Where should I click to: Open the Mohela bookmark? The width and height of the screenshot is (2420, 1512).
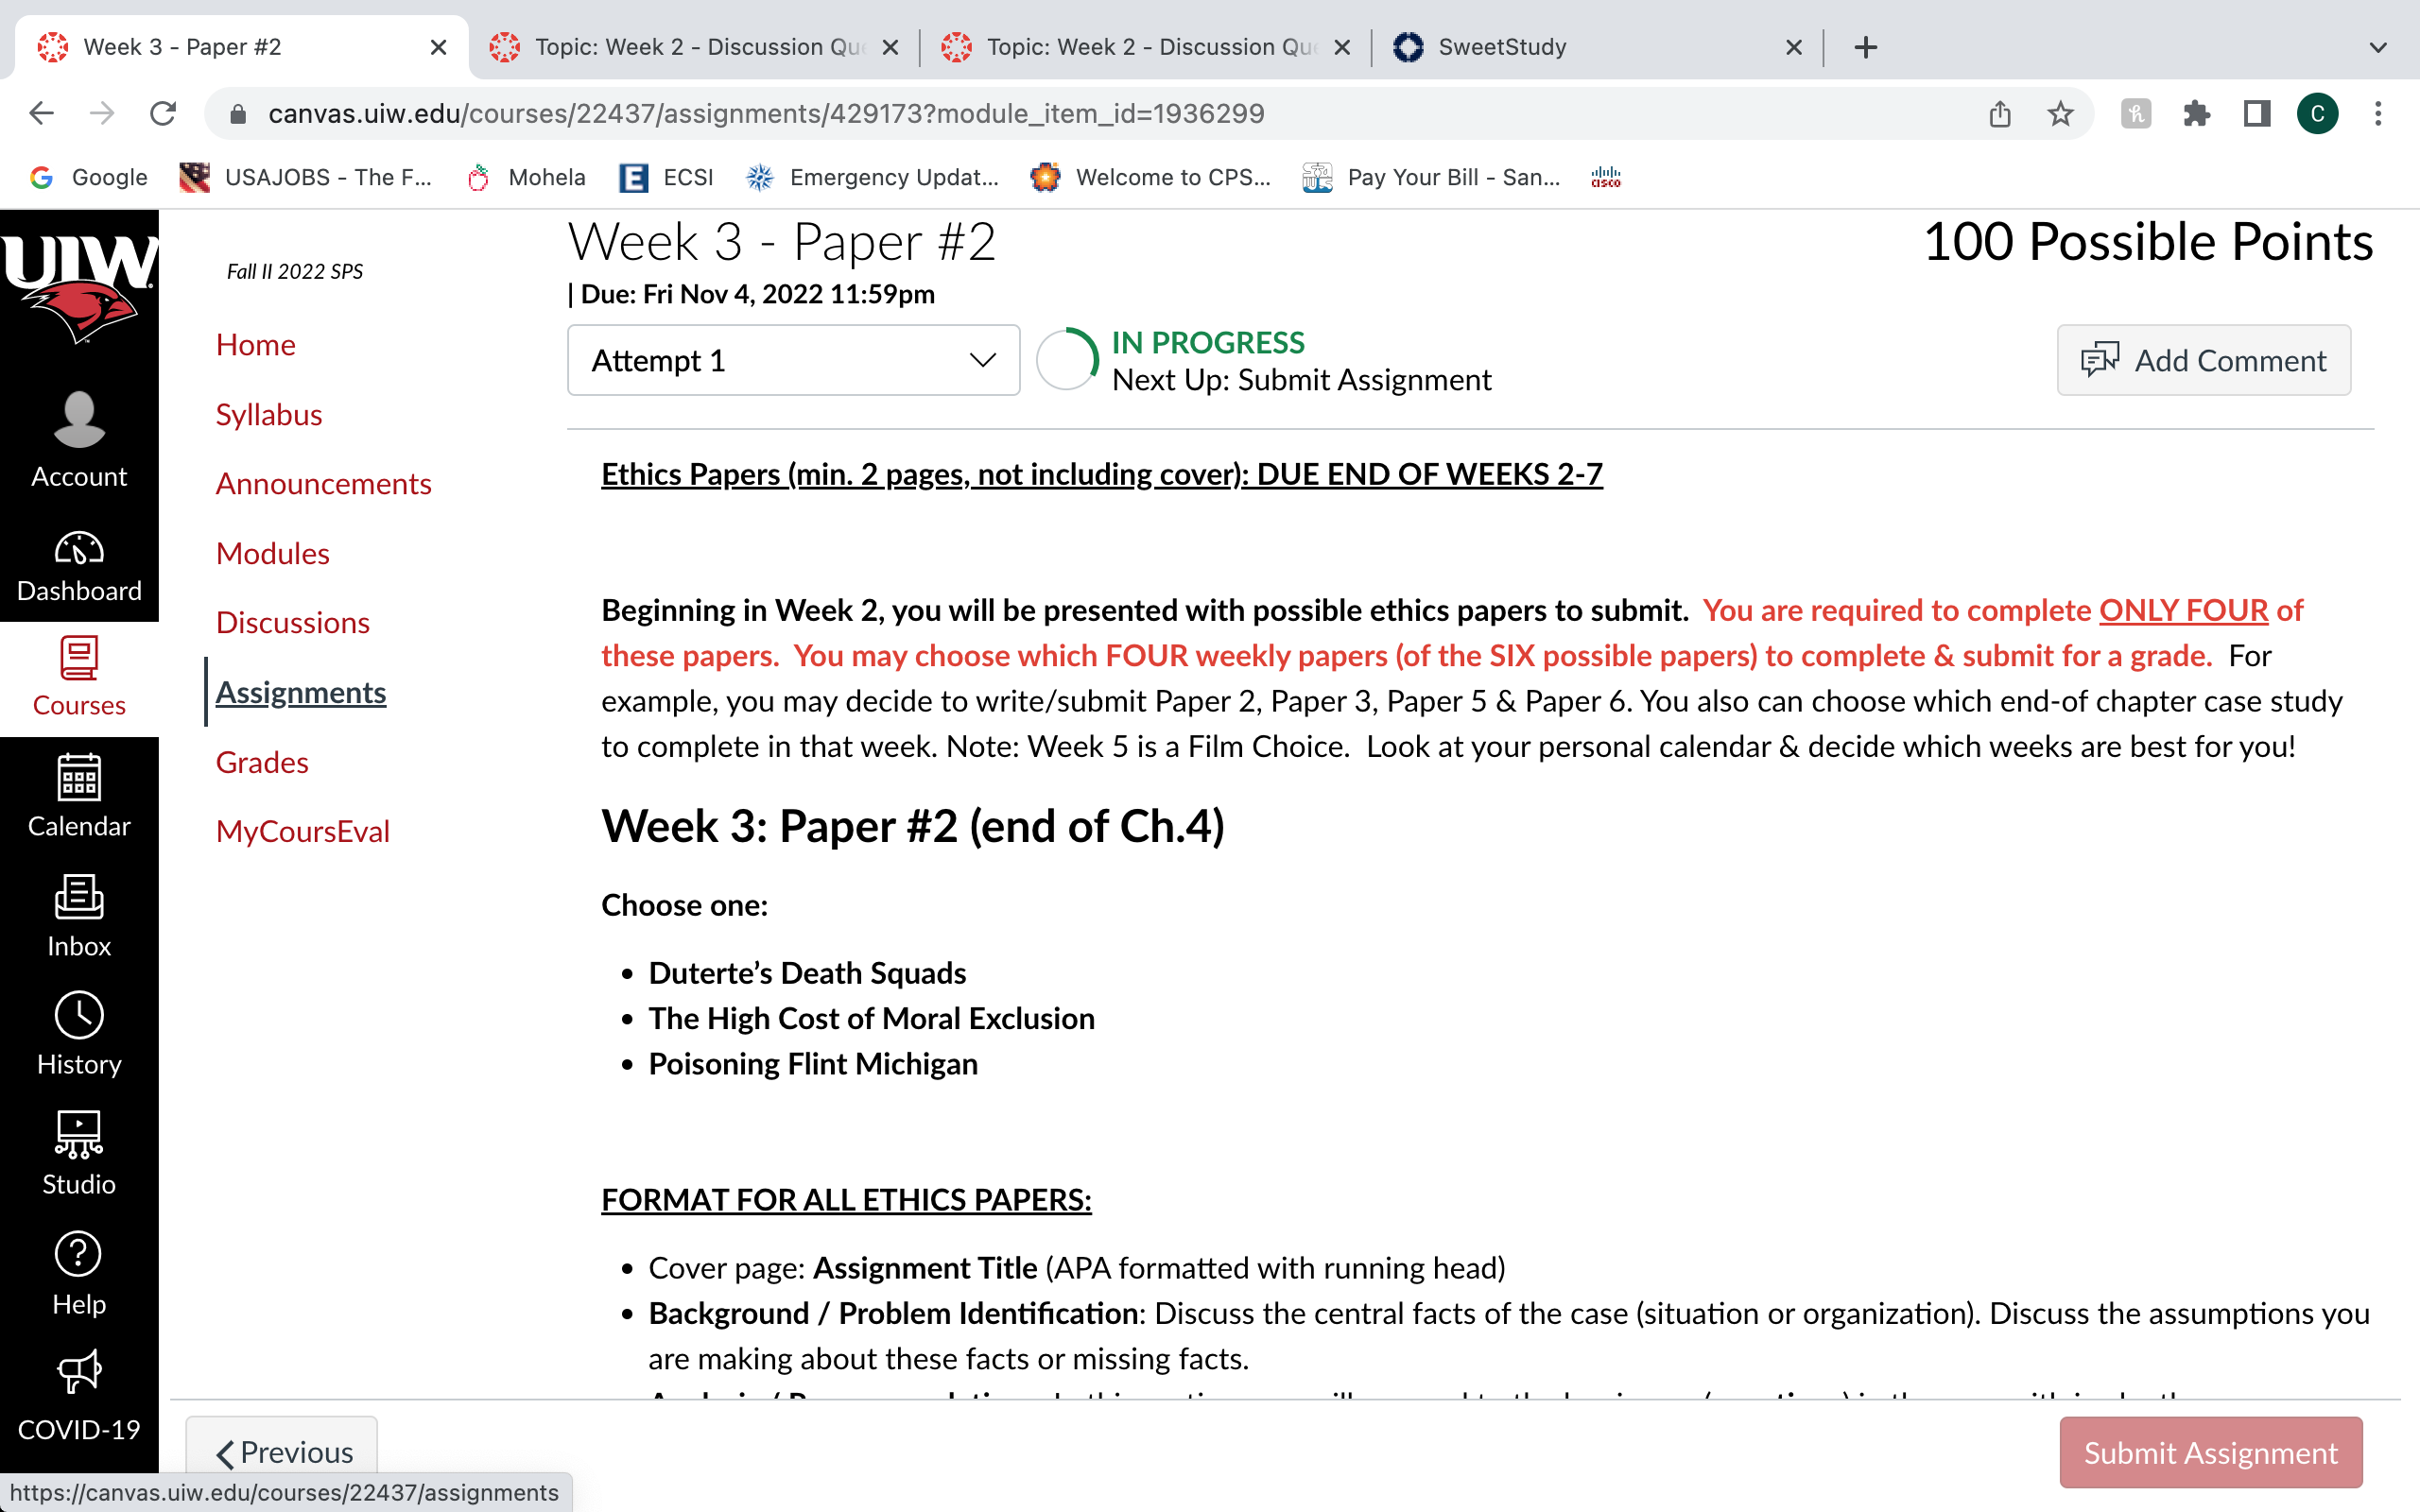[x=526, y=177]
